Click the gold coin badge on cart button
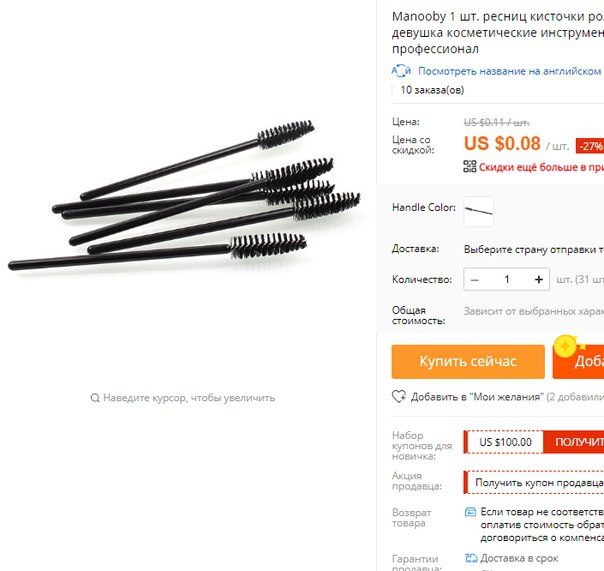The width and height of the screenshot is (604, 571). pyautogui.click(x=566, y=346)
